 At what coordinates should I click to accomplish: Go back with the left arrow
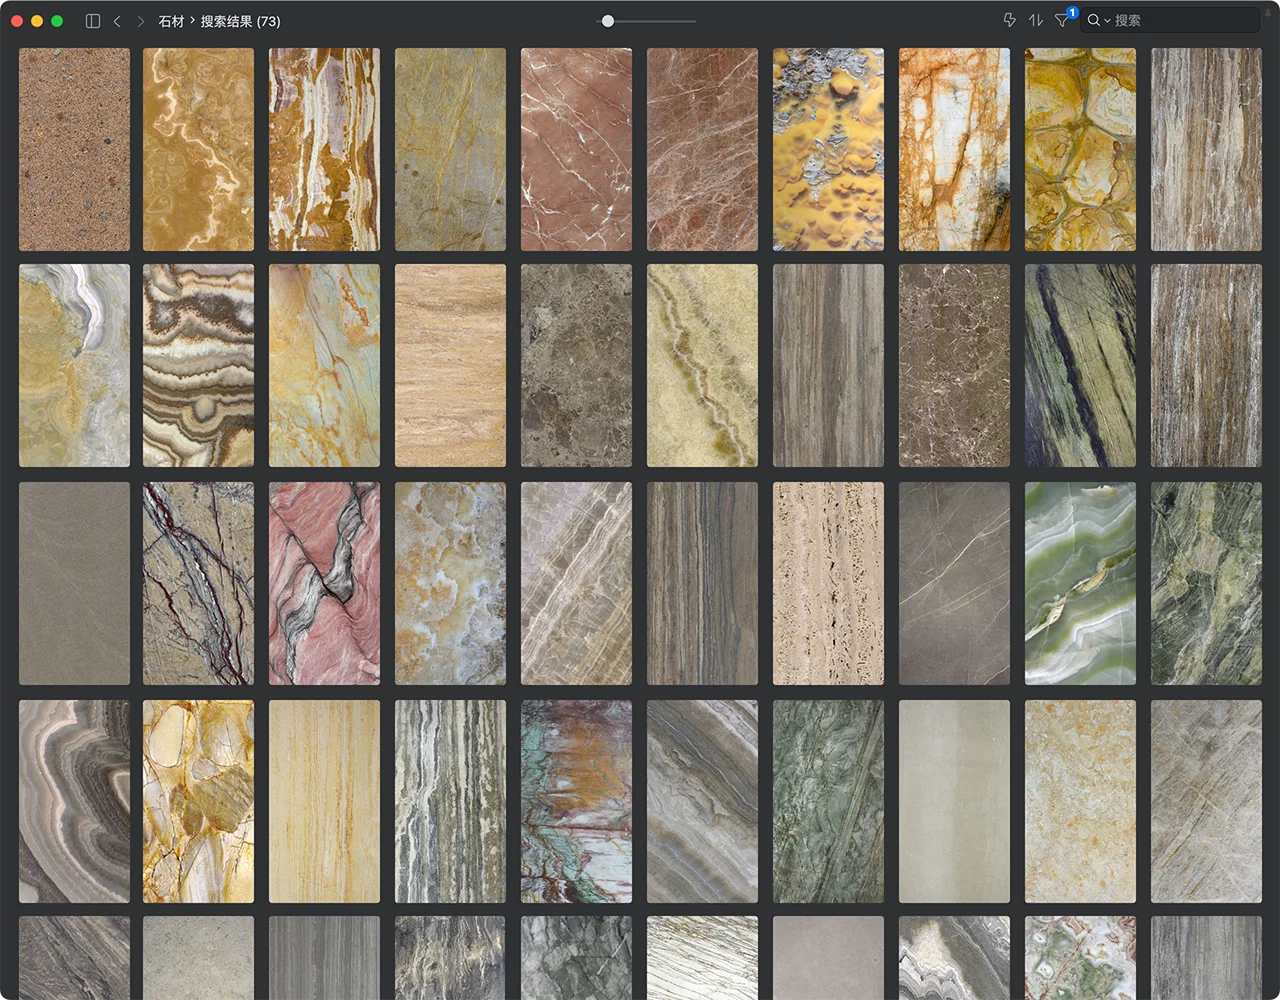pyautogui.click(x=117, y=21)
